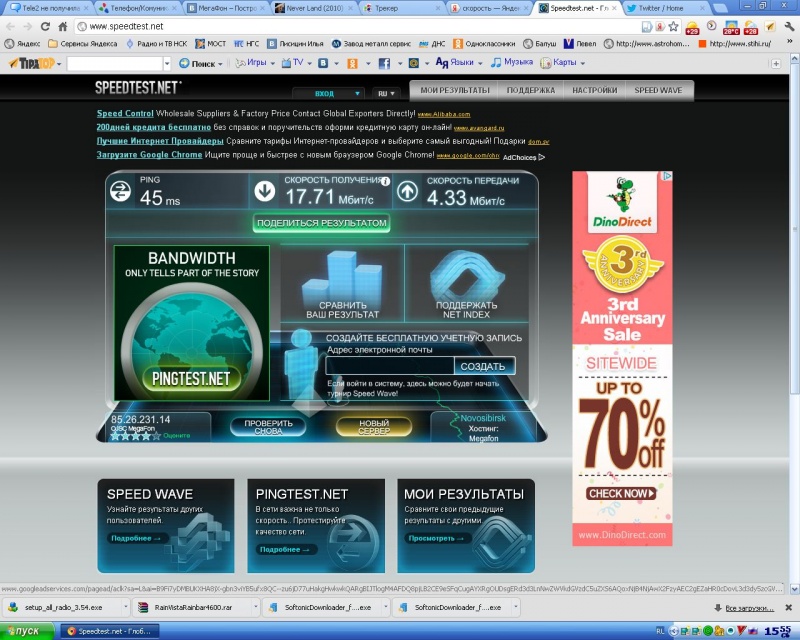Click Все загрузки link
Image resolution: width=800 pixels, height=640 pixels.
pos(749,608)
